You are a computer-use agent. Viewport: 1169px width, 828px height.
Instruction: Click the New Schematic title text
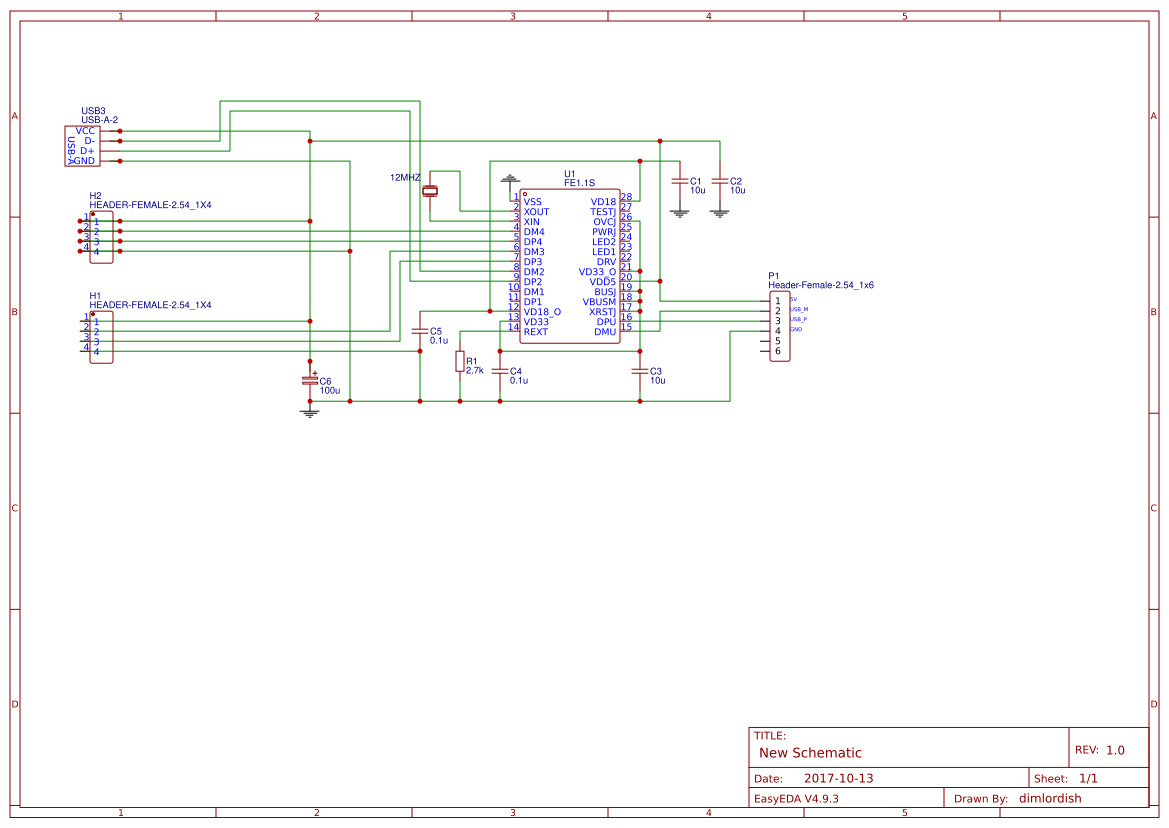[x=810, y=752]
